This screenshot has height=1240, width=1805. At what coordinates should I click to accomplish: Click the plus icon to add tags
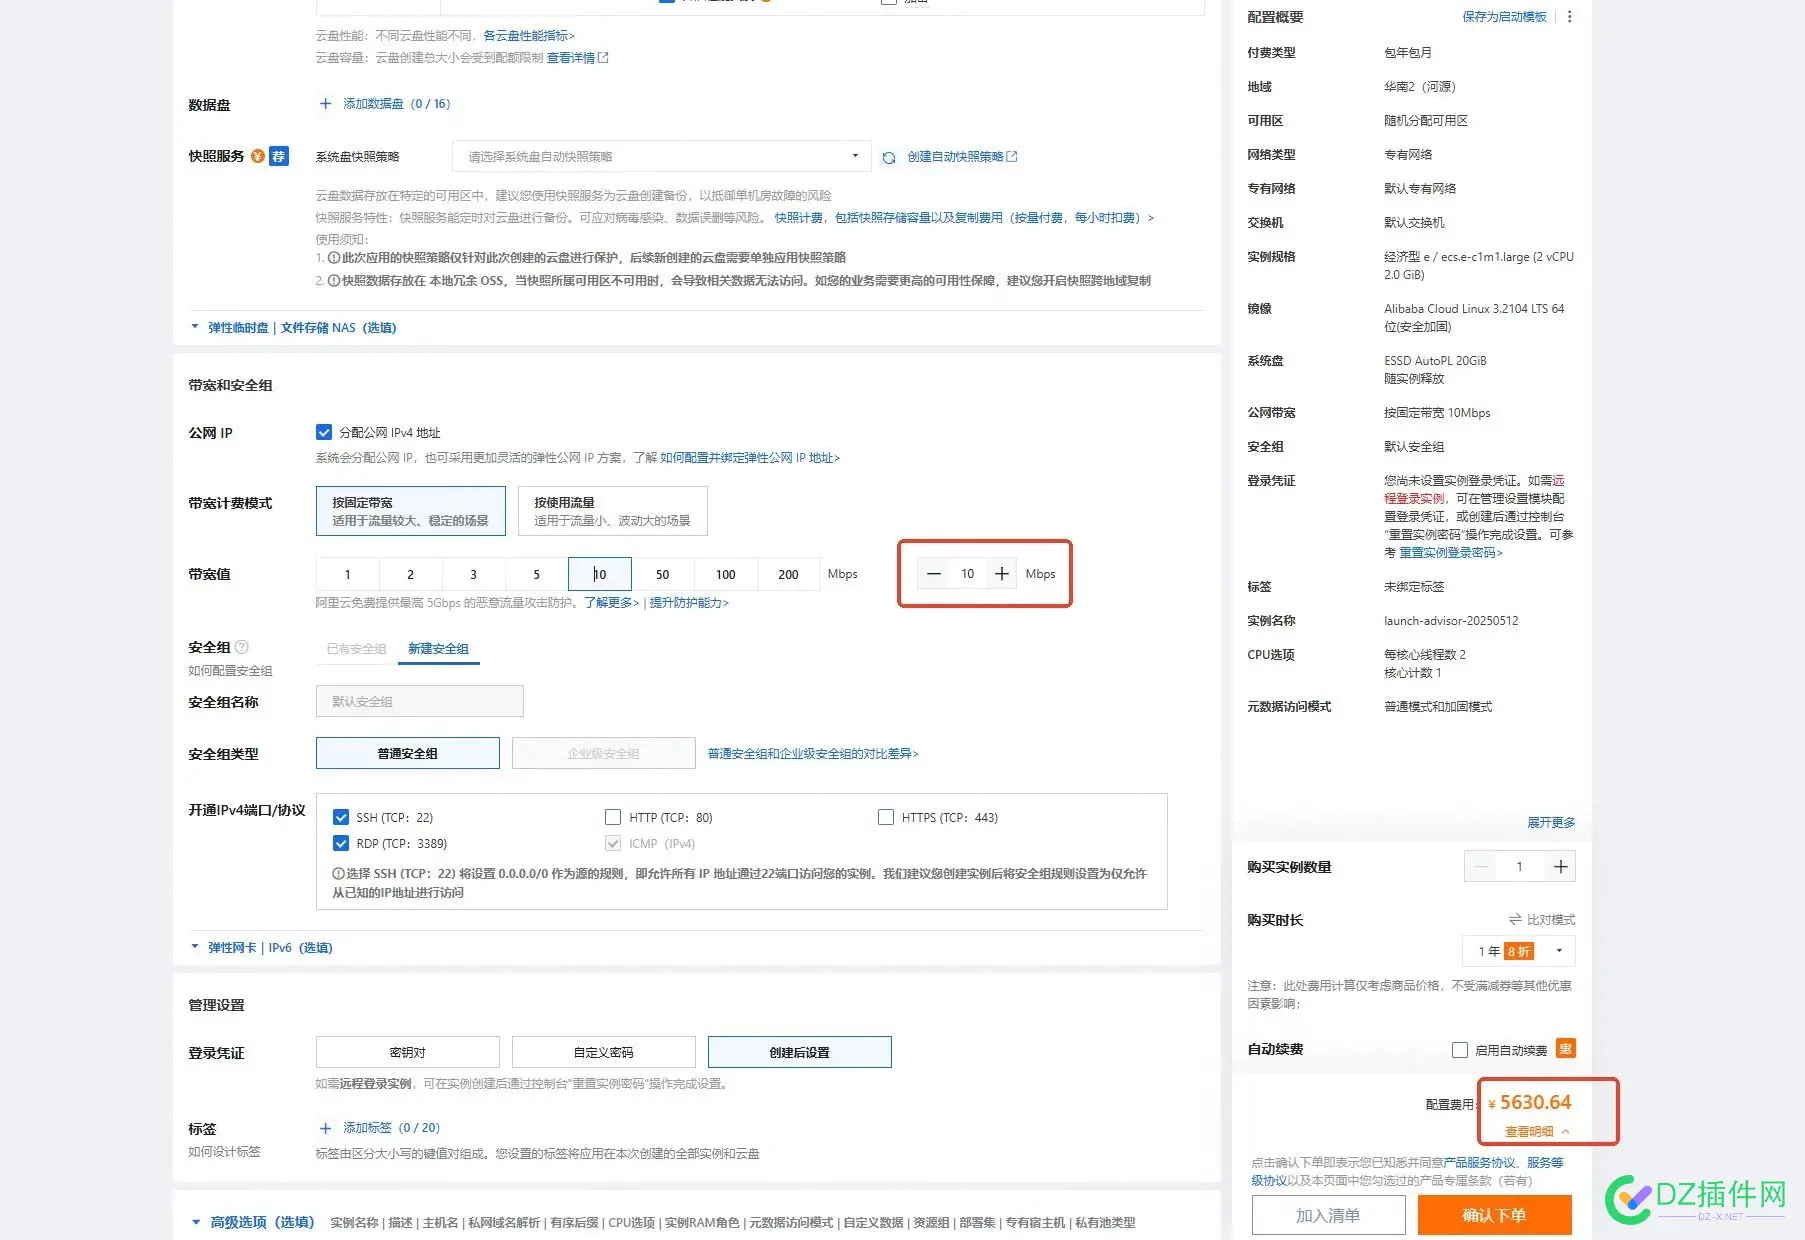click(x=325, y=1128)
